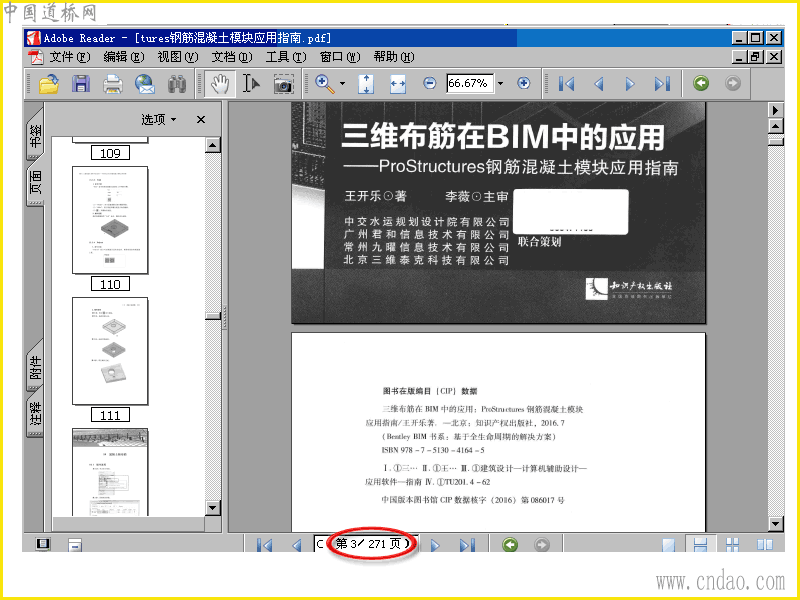Screen dimensions: 800x600
Task: Go to previous page in top toolbar
Action: pos(599,84)
